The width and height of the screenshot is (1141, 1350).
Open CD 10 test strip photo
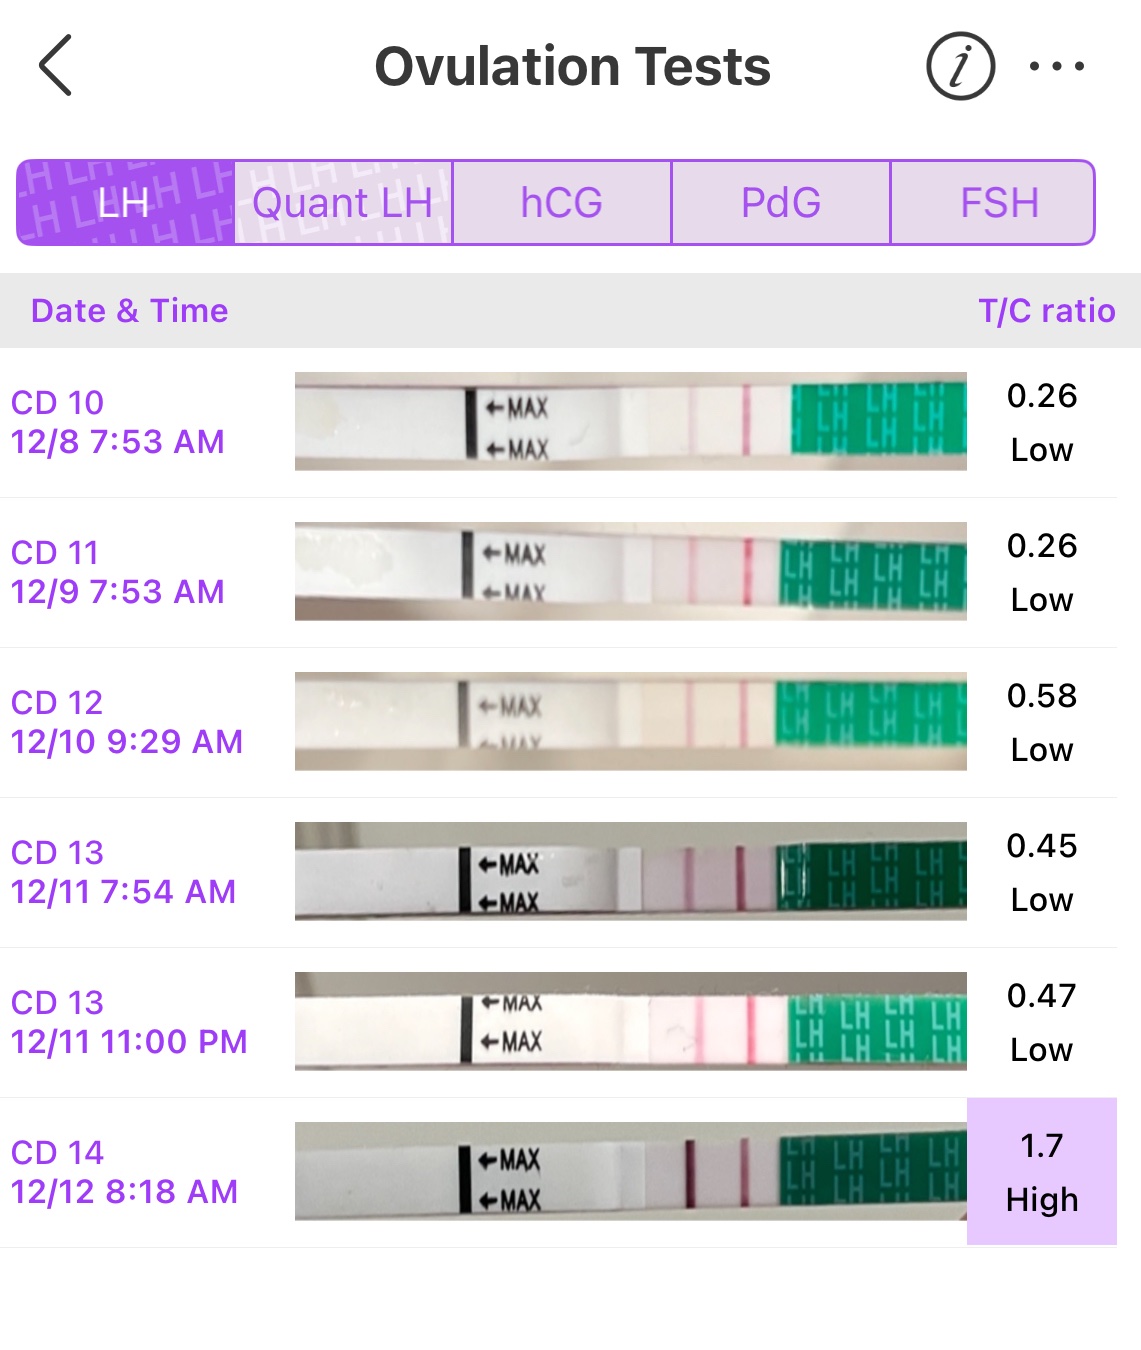630,421
